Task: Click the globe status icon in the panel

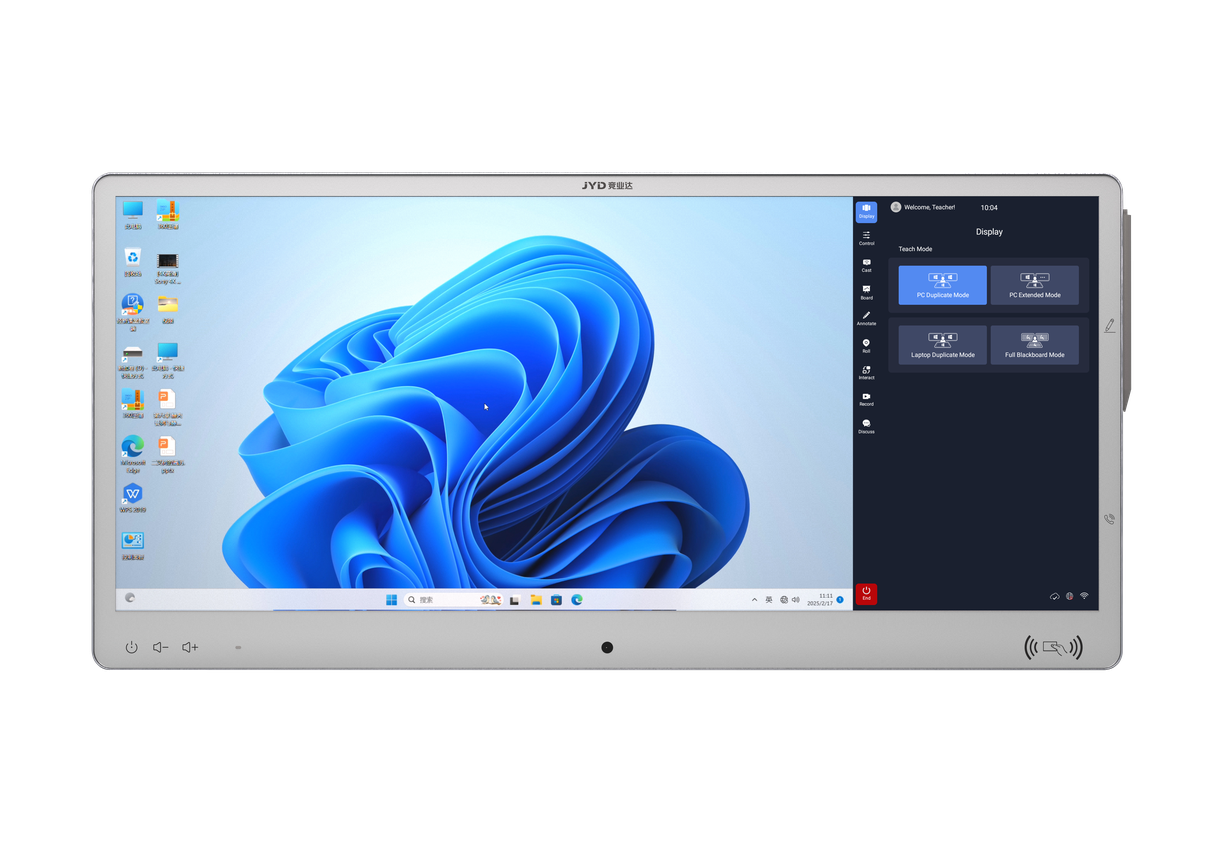Action: [x=1069, y=596]
